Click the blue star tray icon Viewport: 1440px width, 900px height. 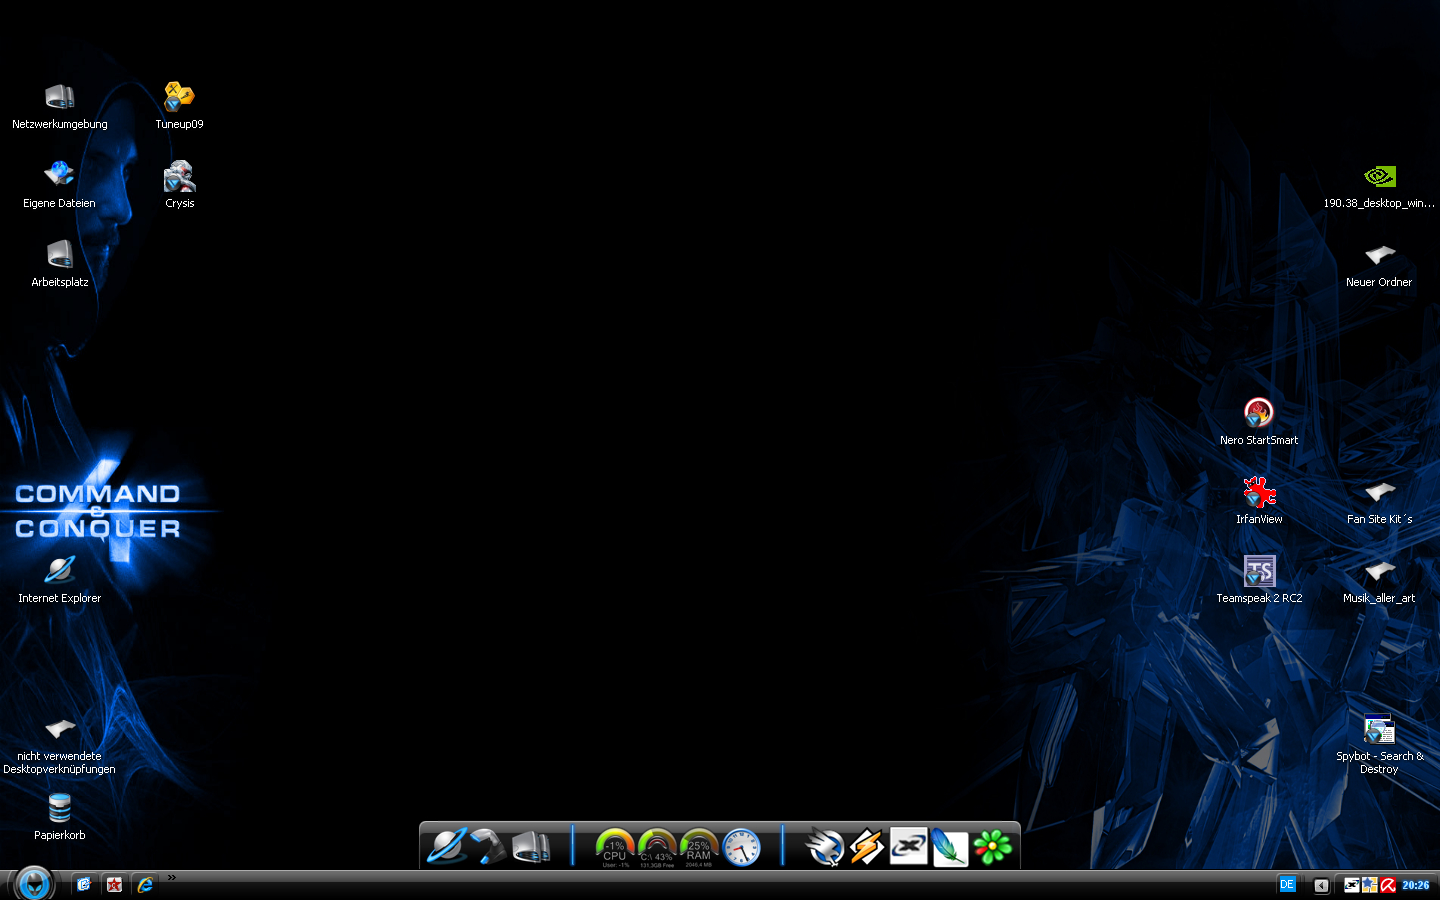(1370, 885)
